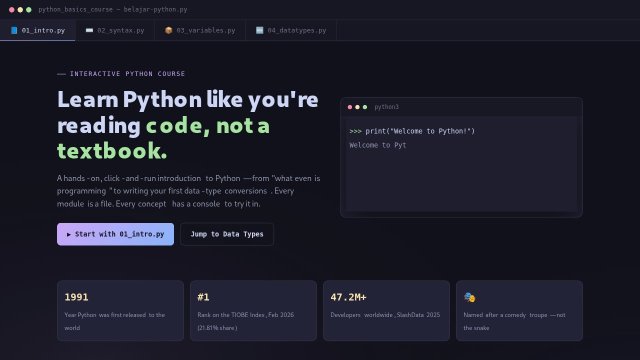Viewport: 640px width, 360px height.
Task: Switch to the 03_variables.py tab
Action: 200,30
